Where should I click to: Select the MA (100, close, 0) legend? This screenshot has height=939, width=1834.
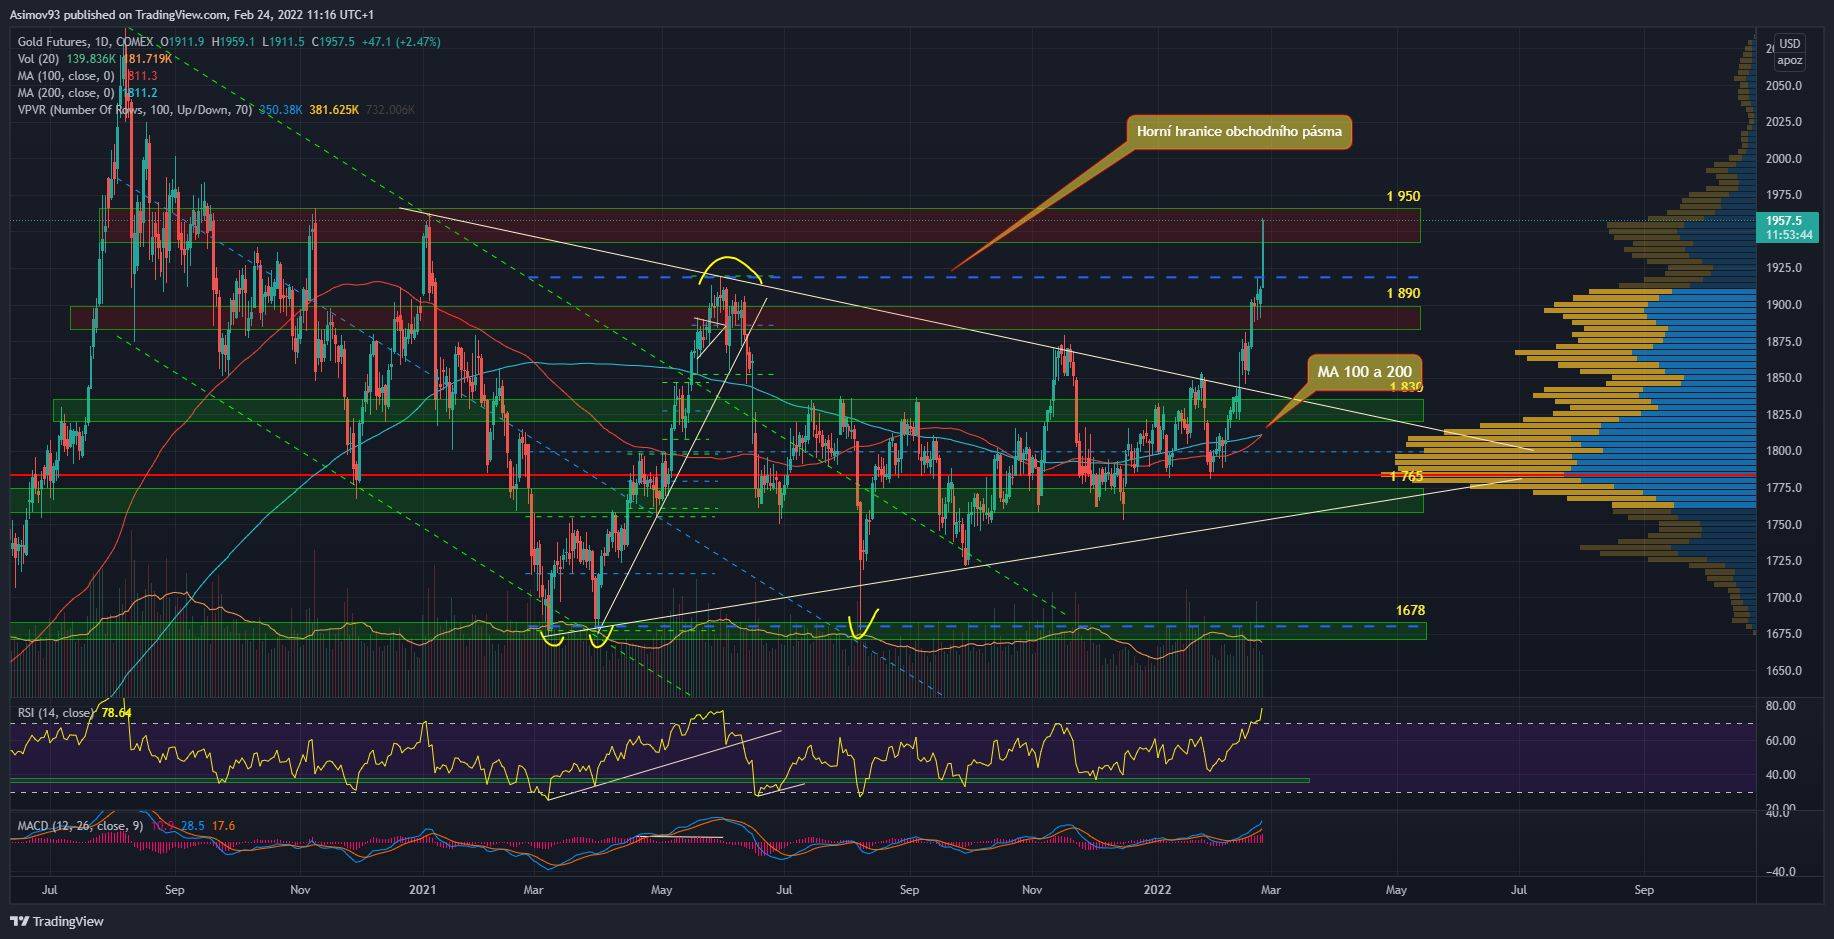point(67,76)
